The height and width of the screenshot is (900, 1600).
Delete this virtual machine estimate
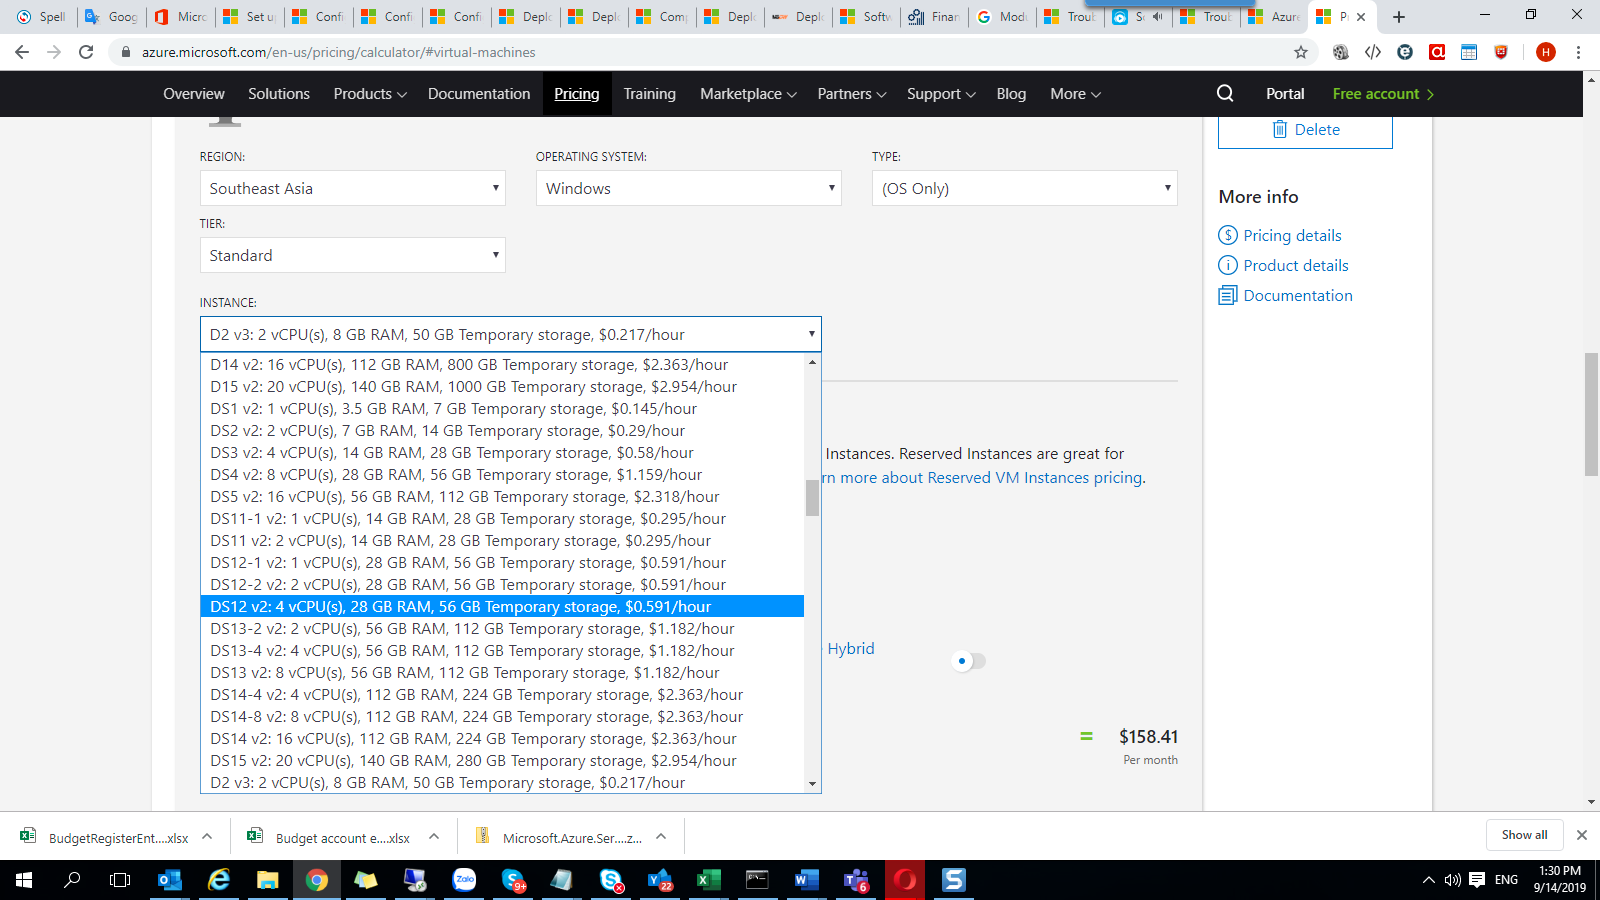(x=1305, y=130)
